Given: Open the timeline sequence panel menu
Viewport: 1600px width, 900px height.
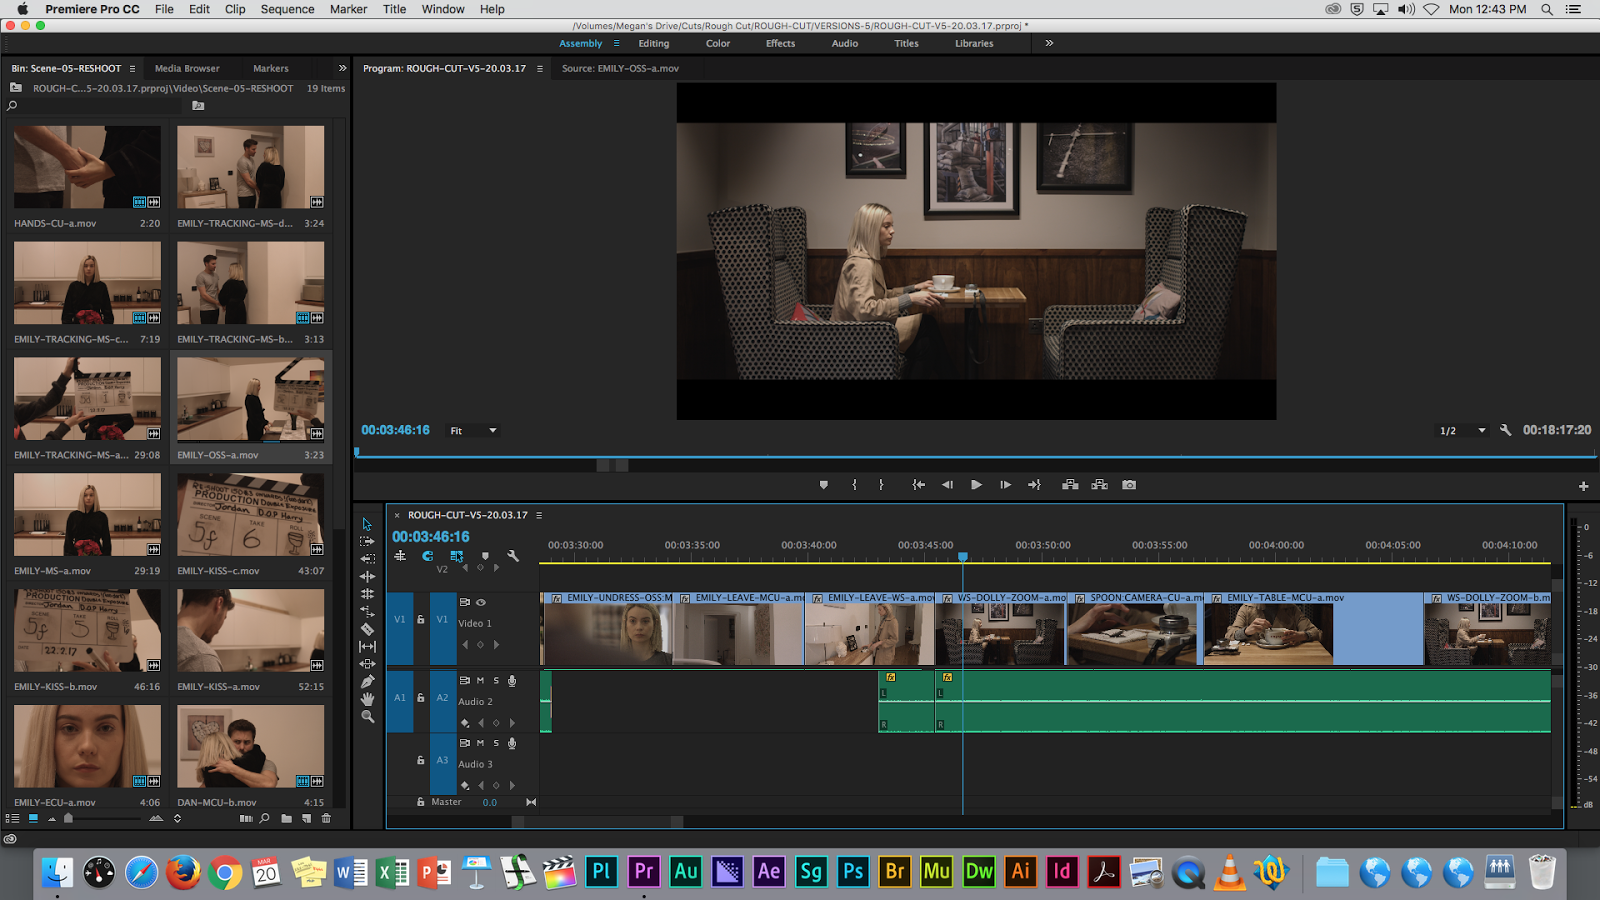Looking at the screenshot, I should coord(539,516).
